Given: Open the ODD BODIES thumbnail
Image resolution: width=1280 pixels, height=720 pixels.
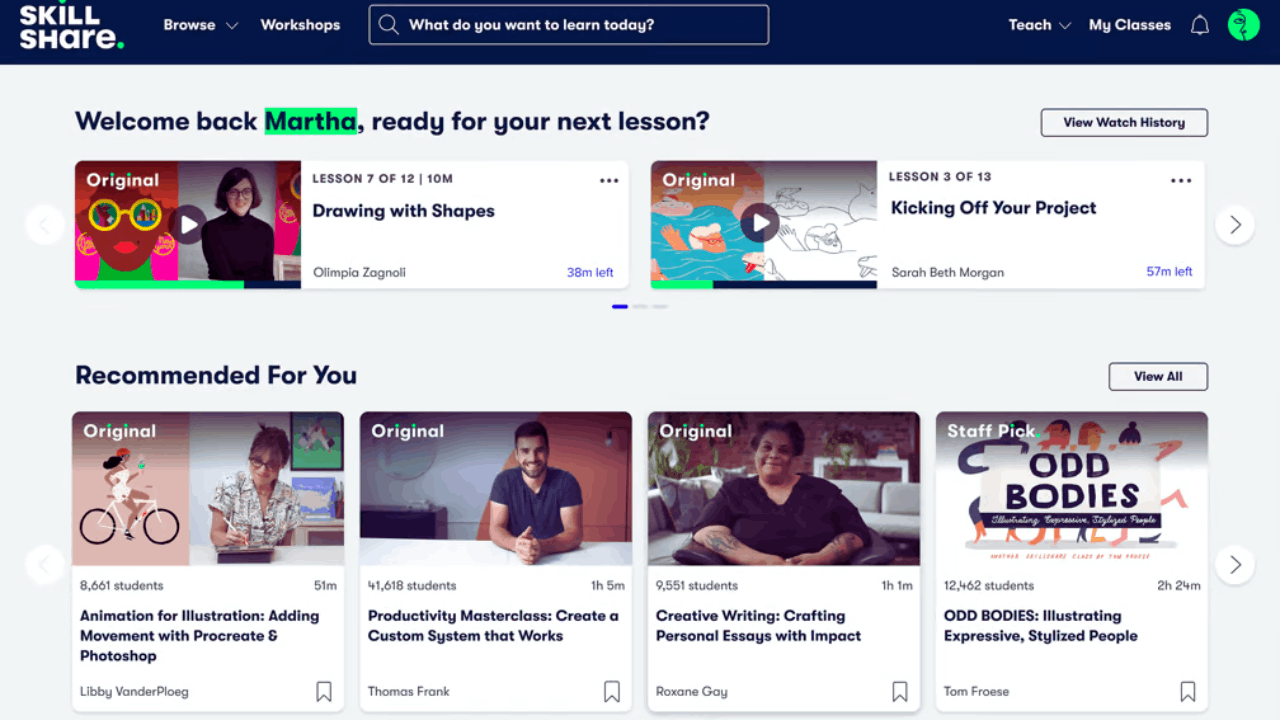Looking at the screenshot, I should coord(1072,489).
